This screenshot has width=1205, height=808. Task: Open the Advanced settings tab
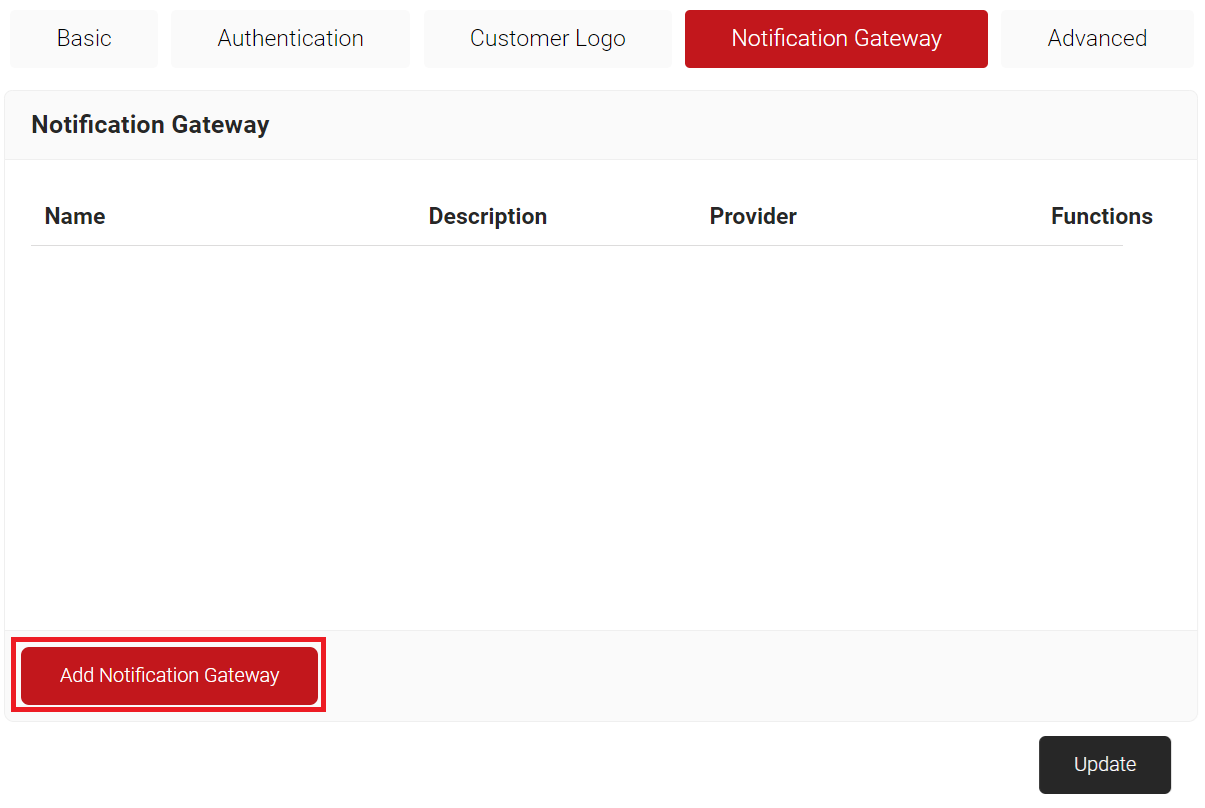(x=1096, y=39)
